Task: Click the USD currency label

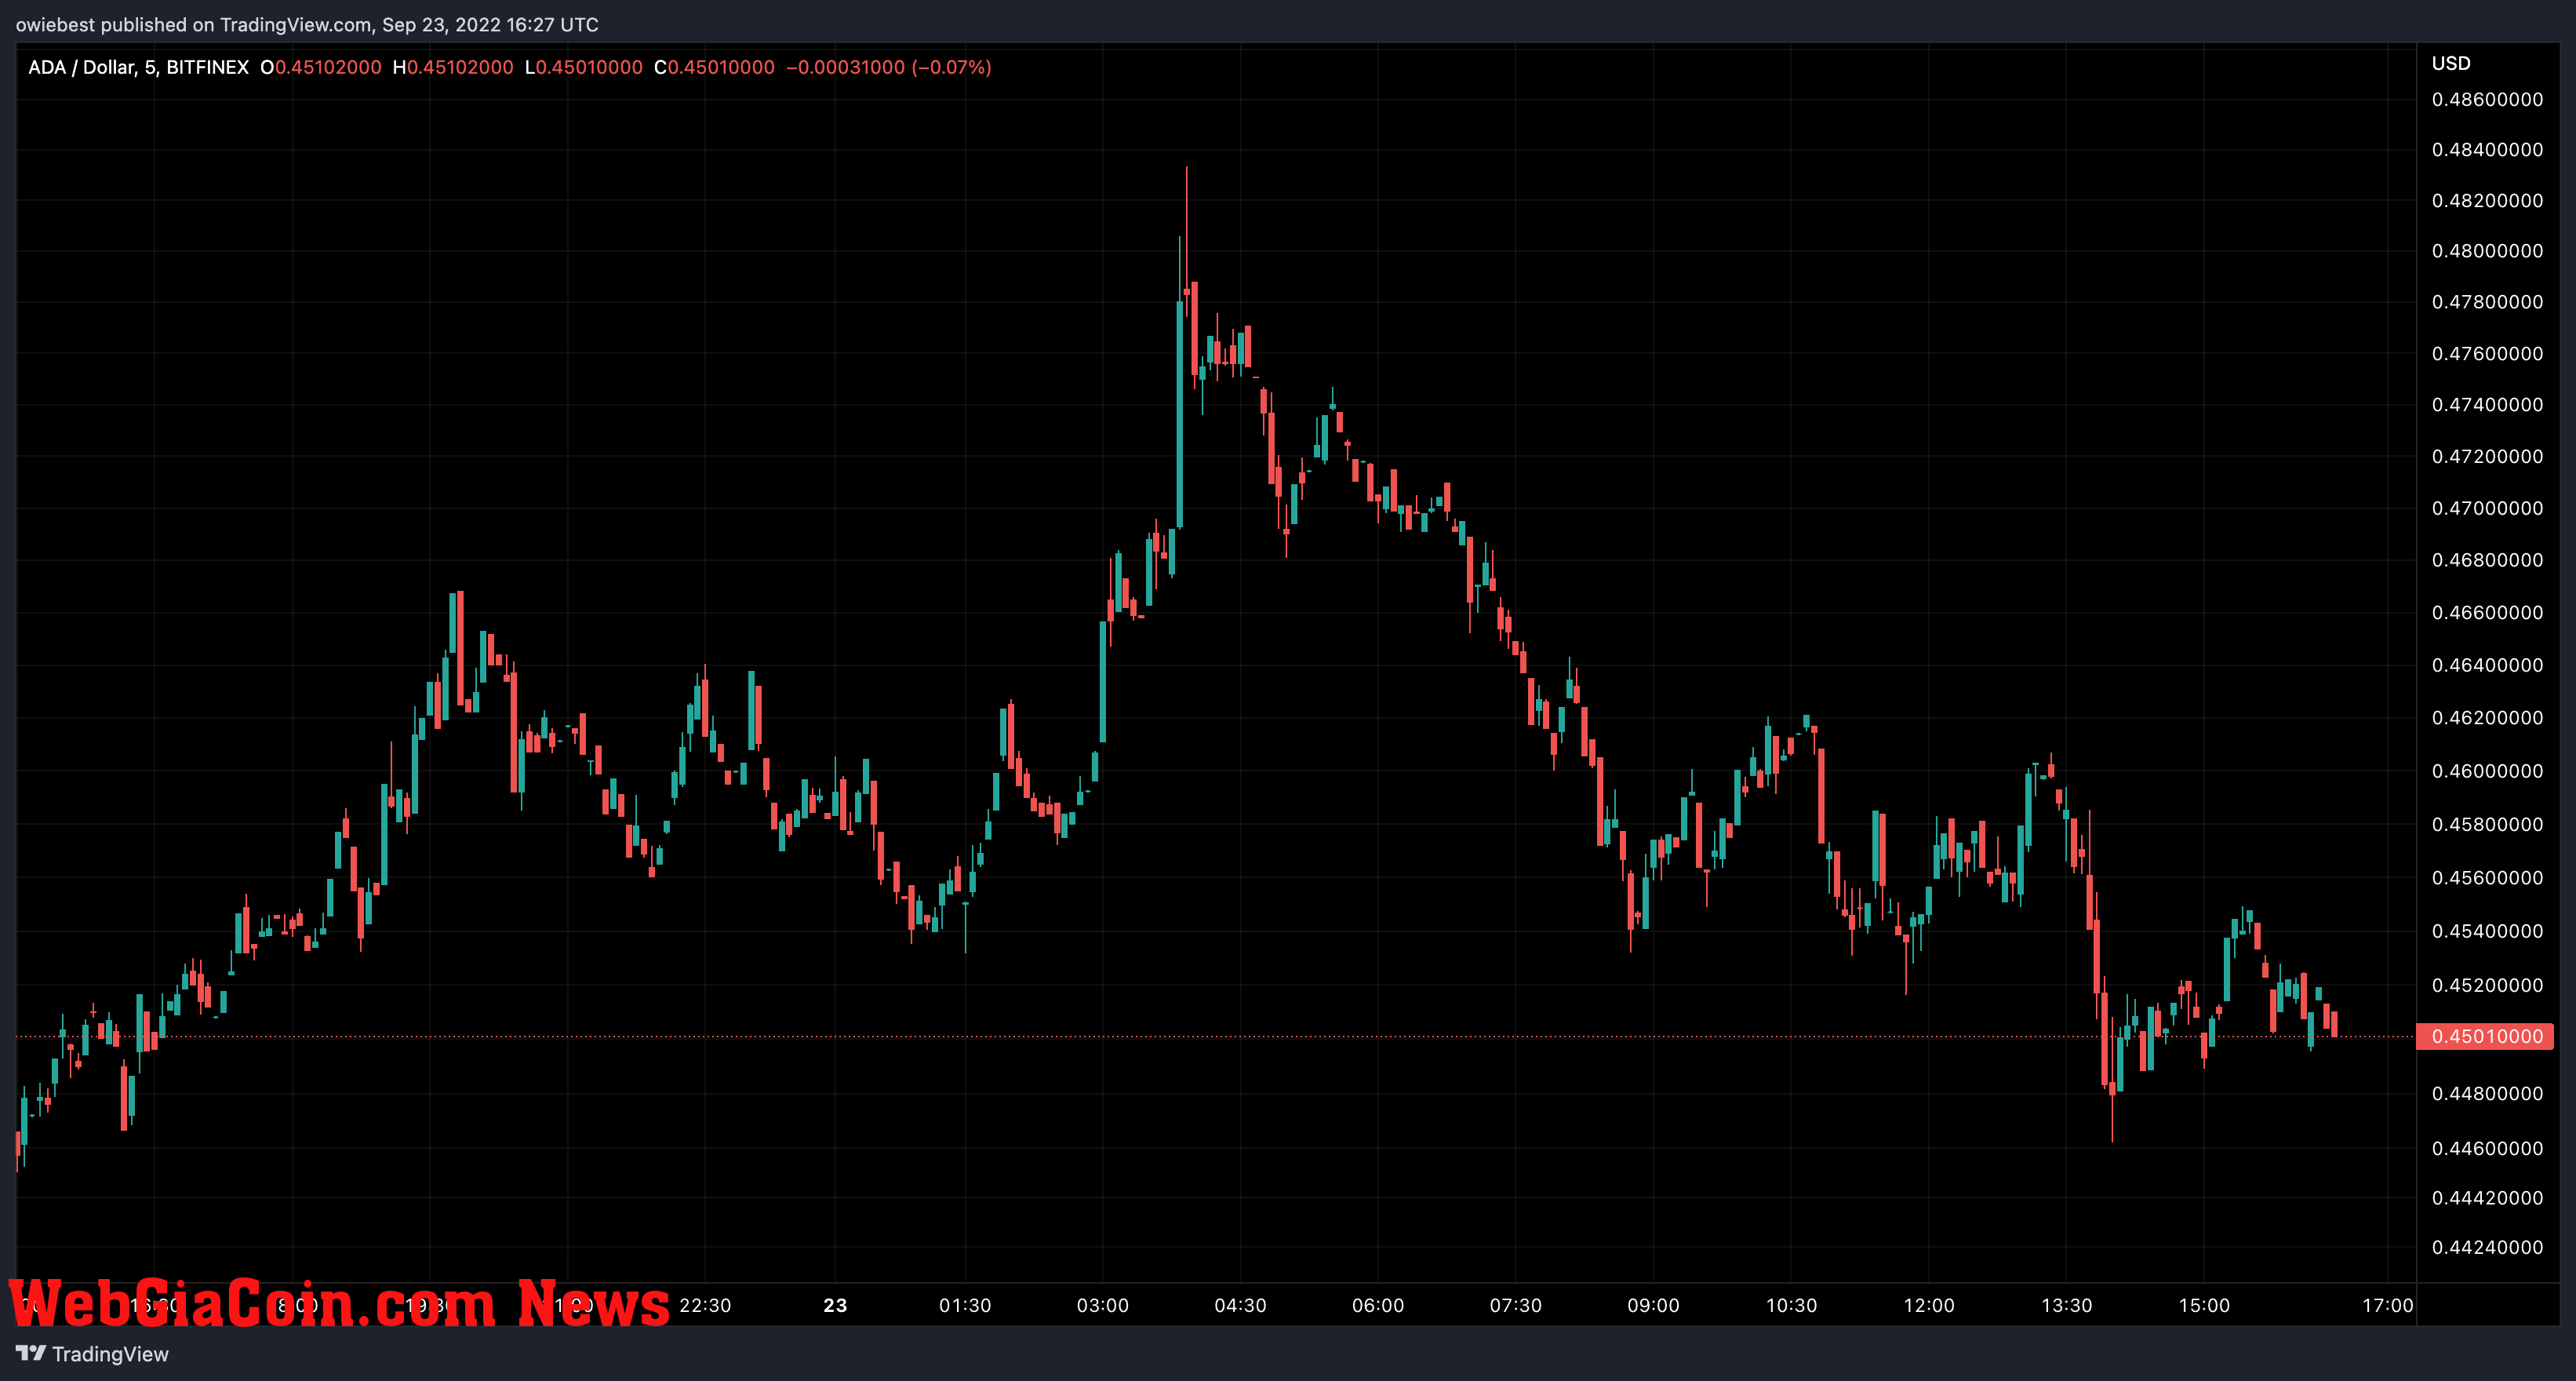Action: (x=2451, y=63)
